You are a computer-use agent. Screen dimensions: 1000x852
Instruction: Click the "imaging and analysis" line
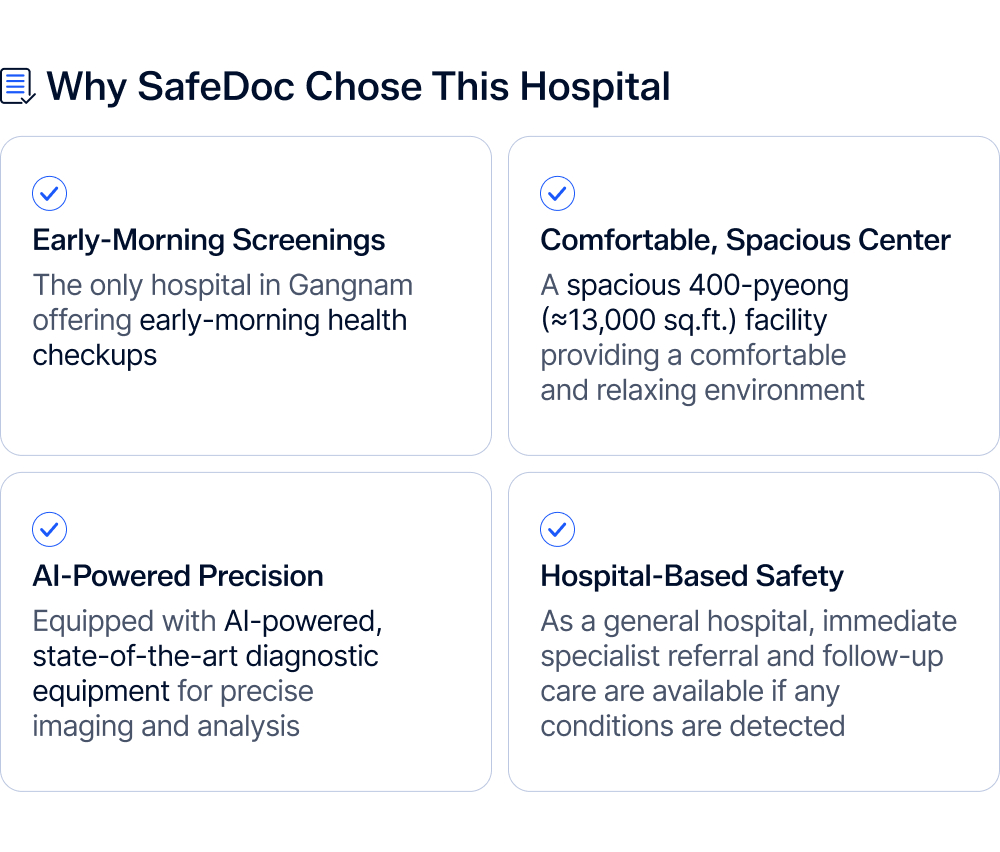tap(166, 726)
